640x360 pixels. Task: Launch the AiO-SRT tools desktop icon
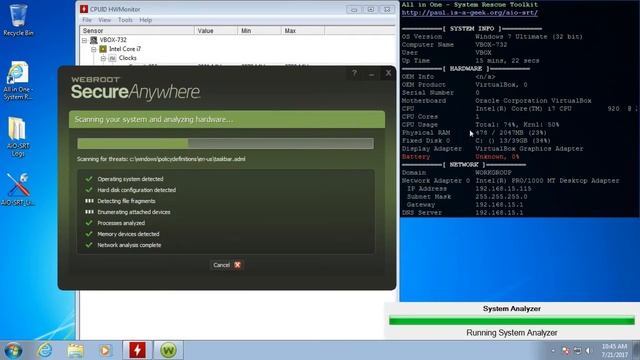[18, 189]
